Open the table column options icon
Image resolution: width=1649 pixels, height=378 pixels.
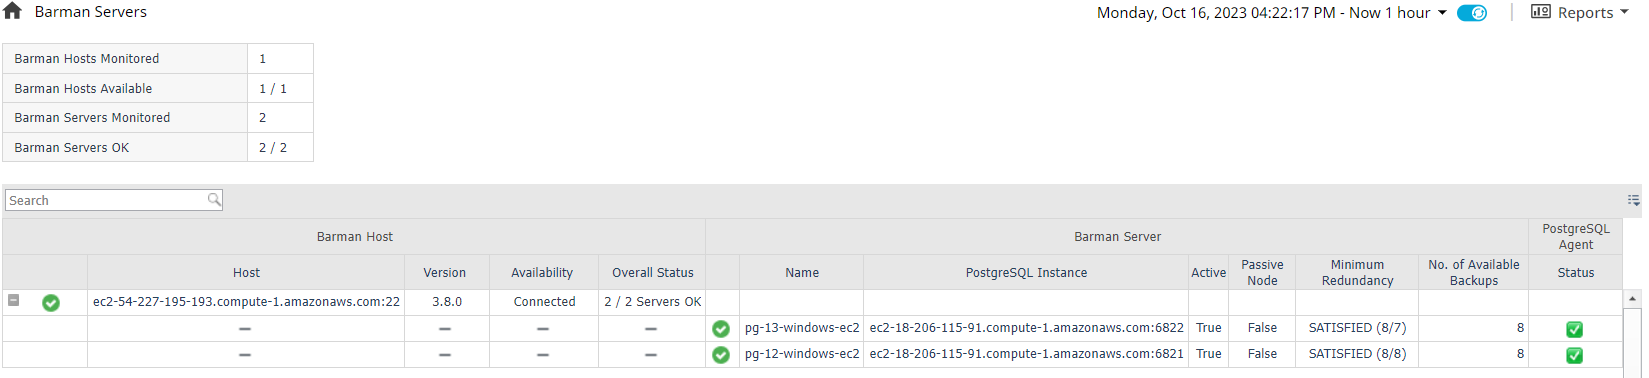click(1633, 200)
